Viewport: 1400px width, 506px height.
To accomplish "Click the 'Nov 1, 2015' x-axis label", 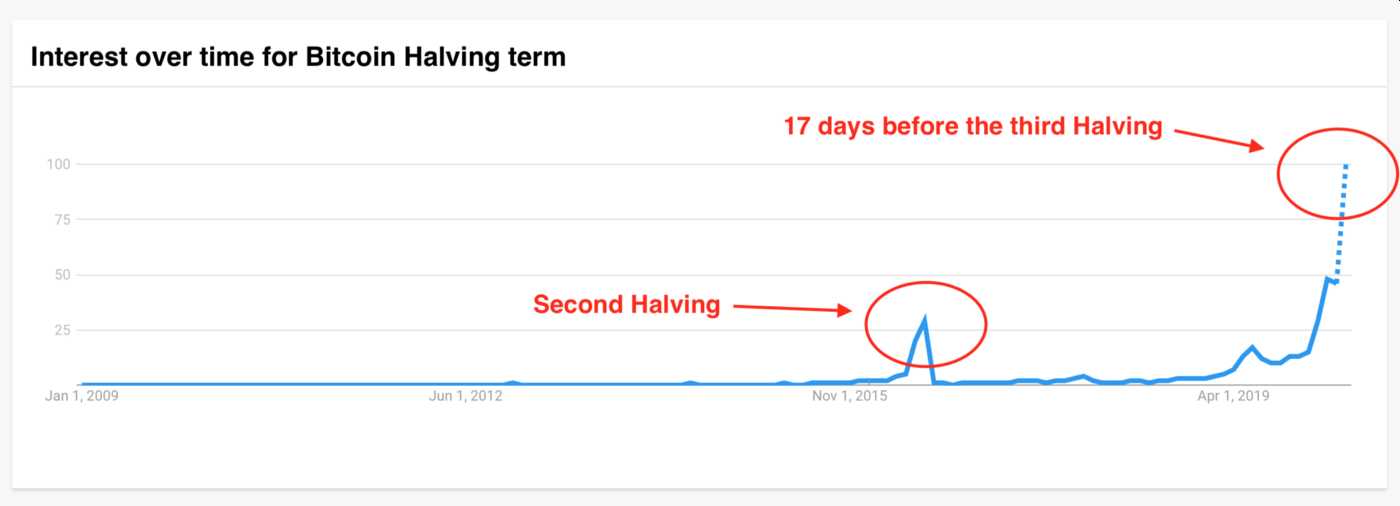I will (x=849, y=397).
